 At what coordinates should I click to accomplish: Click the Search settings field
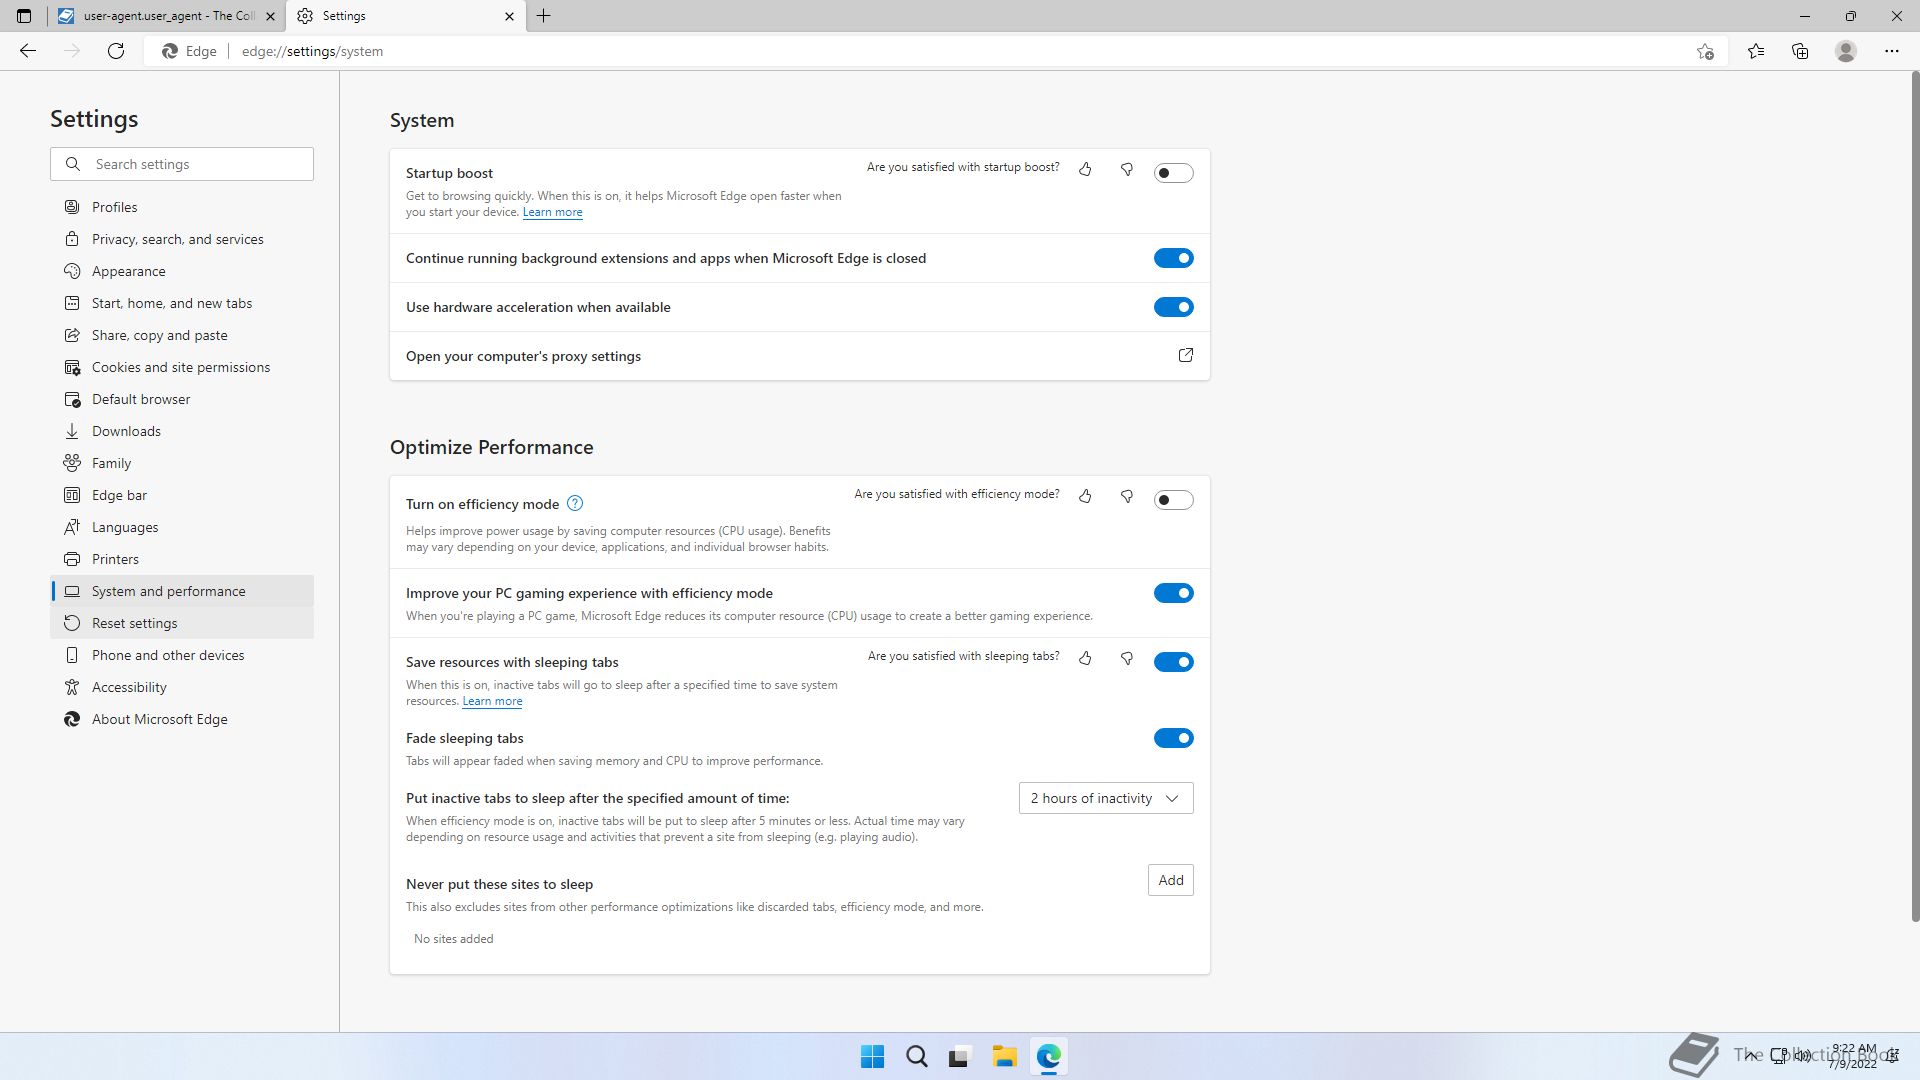tap(182, 164)
